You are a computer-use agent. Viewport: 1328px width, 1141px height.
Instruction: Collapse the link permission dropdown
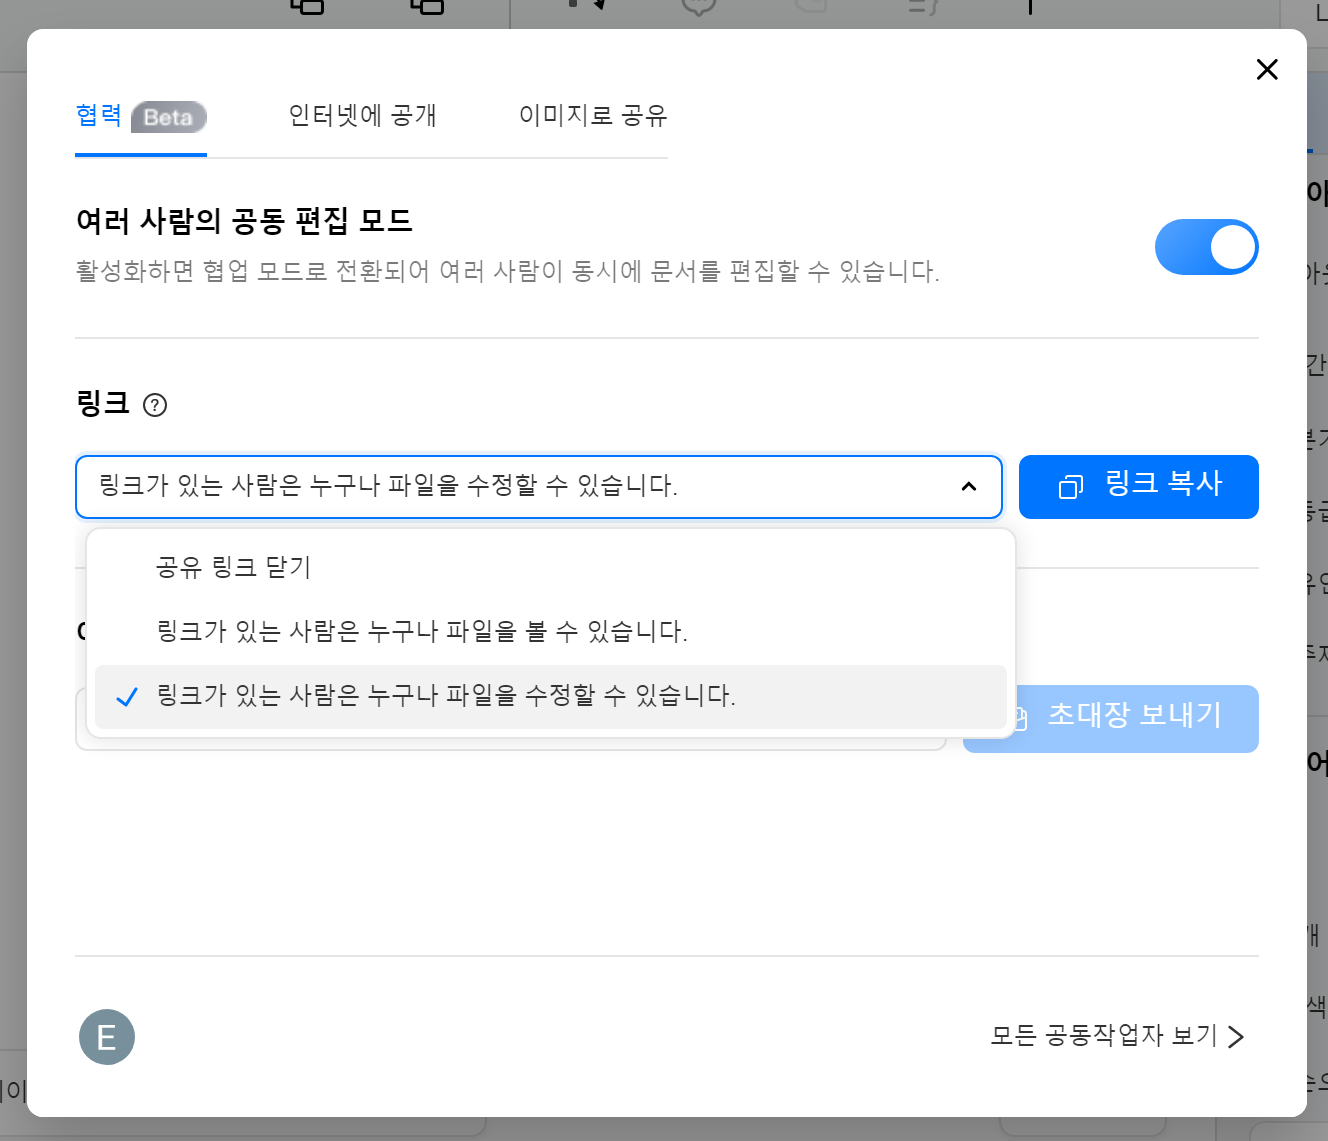(x=539, y=487)
